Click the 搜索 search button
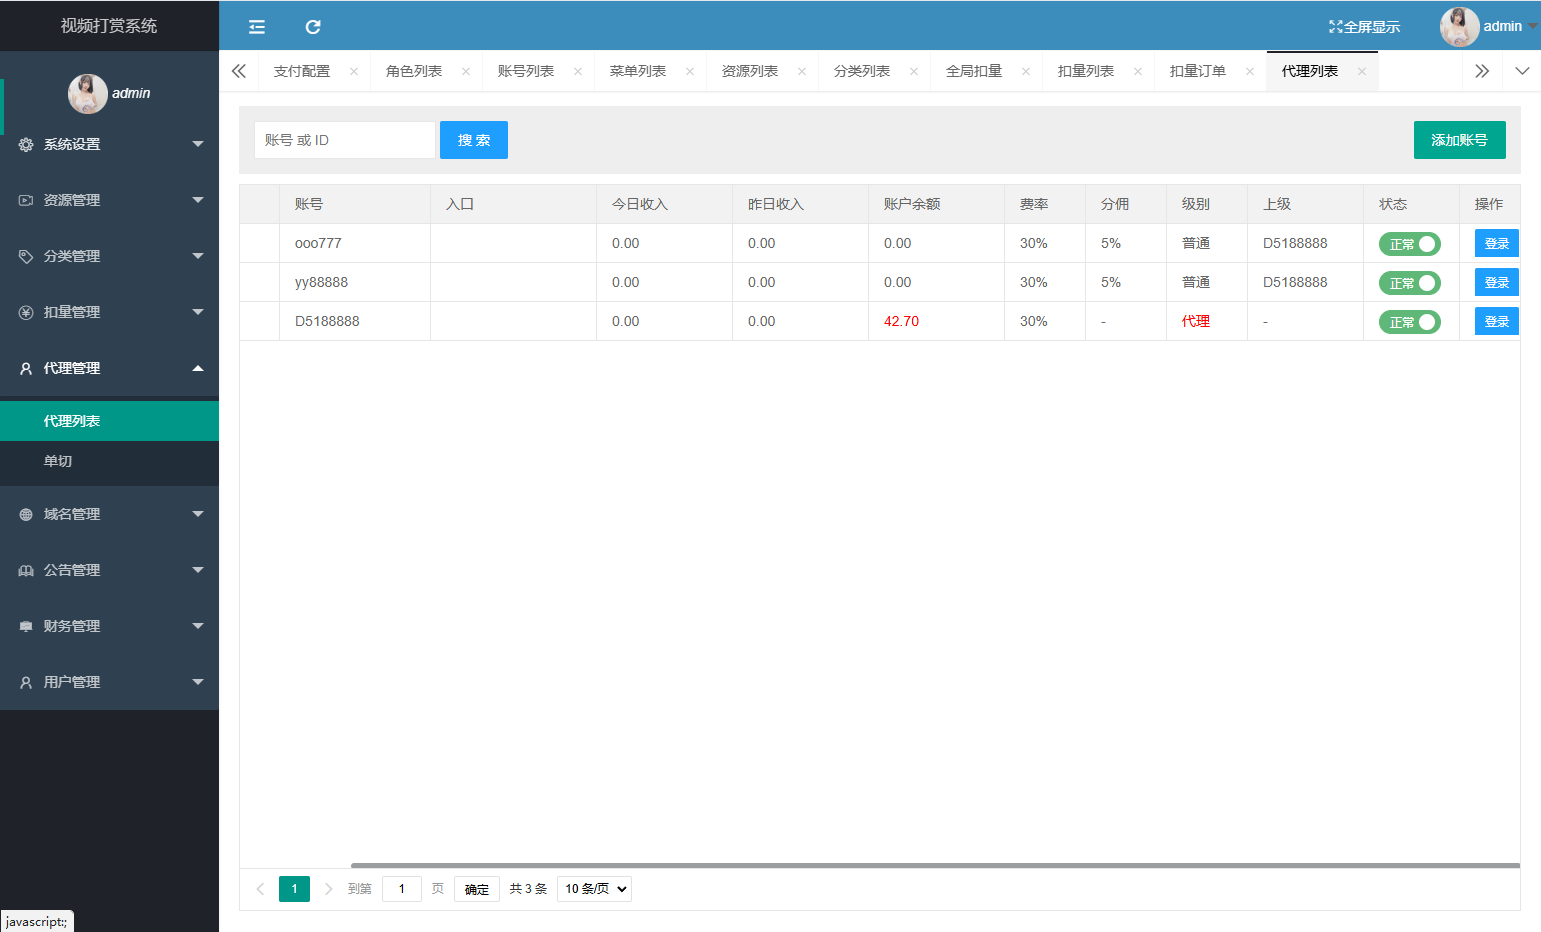This screenshot has width=1541, height=932. point(474,140)
